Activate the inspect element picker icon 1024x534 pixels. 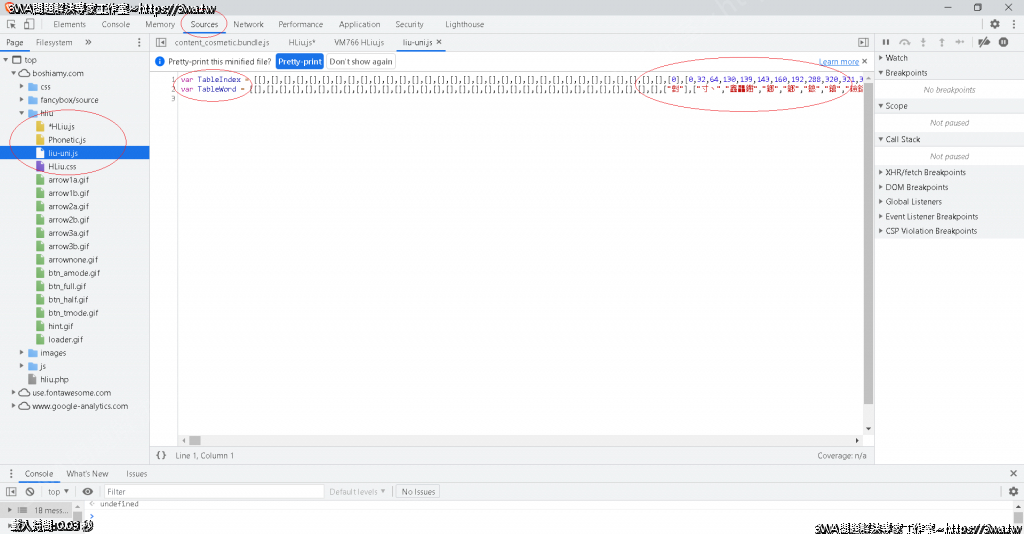pos(11,24)
